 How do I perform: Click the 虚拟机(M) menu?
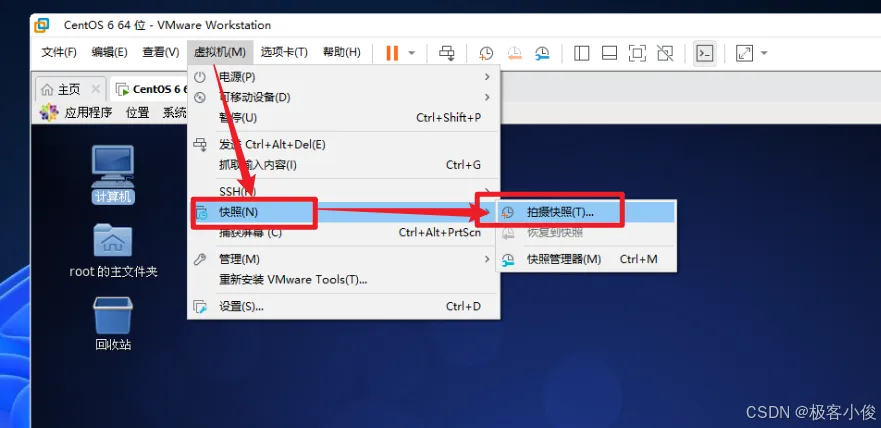[x=220, y=52]
